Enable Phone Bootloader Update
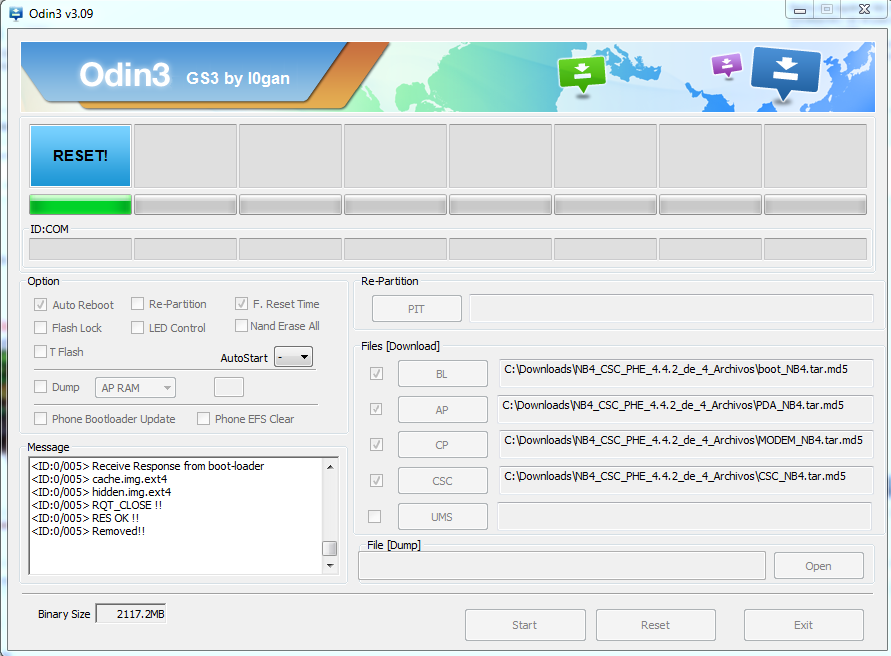891x656 pixels. tap(40, 418)
